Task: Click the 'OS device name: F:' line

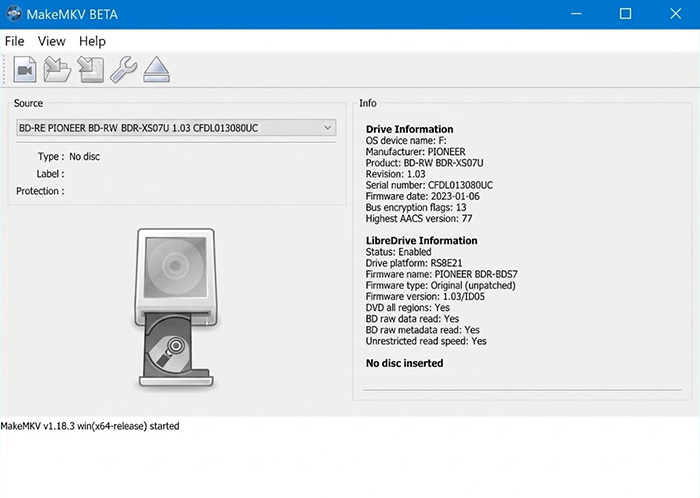Action: (x=405, y=140)
